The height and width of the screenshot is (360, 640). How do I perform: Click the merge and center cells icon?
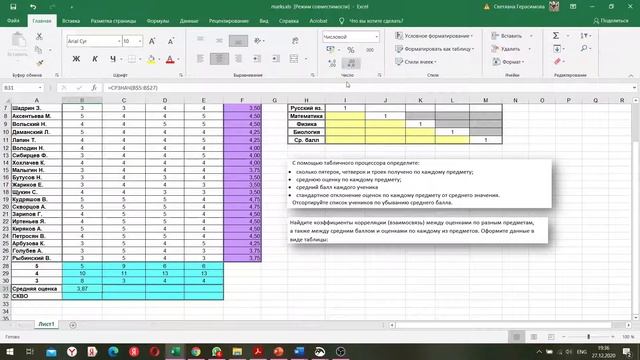(294, 59)
